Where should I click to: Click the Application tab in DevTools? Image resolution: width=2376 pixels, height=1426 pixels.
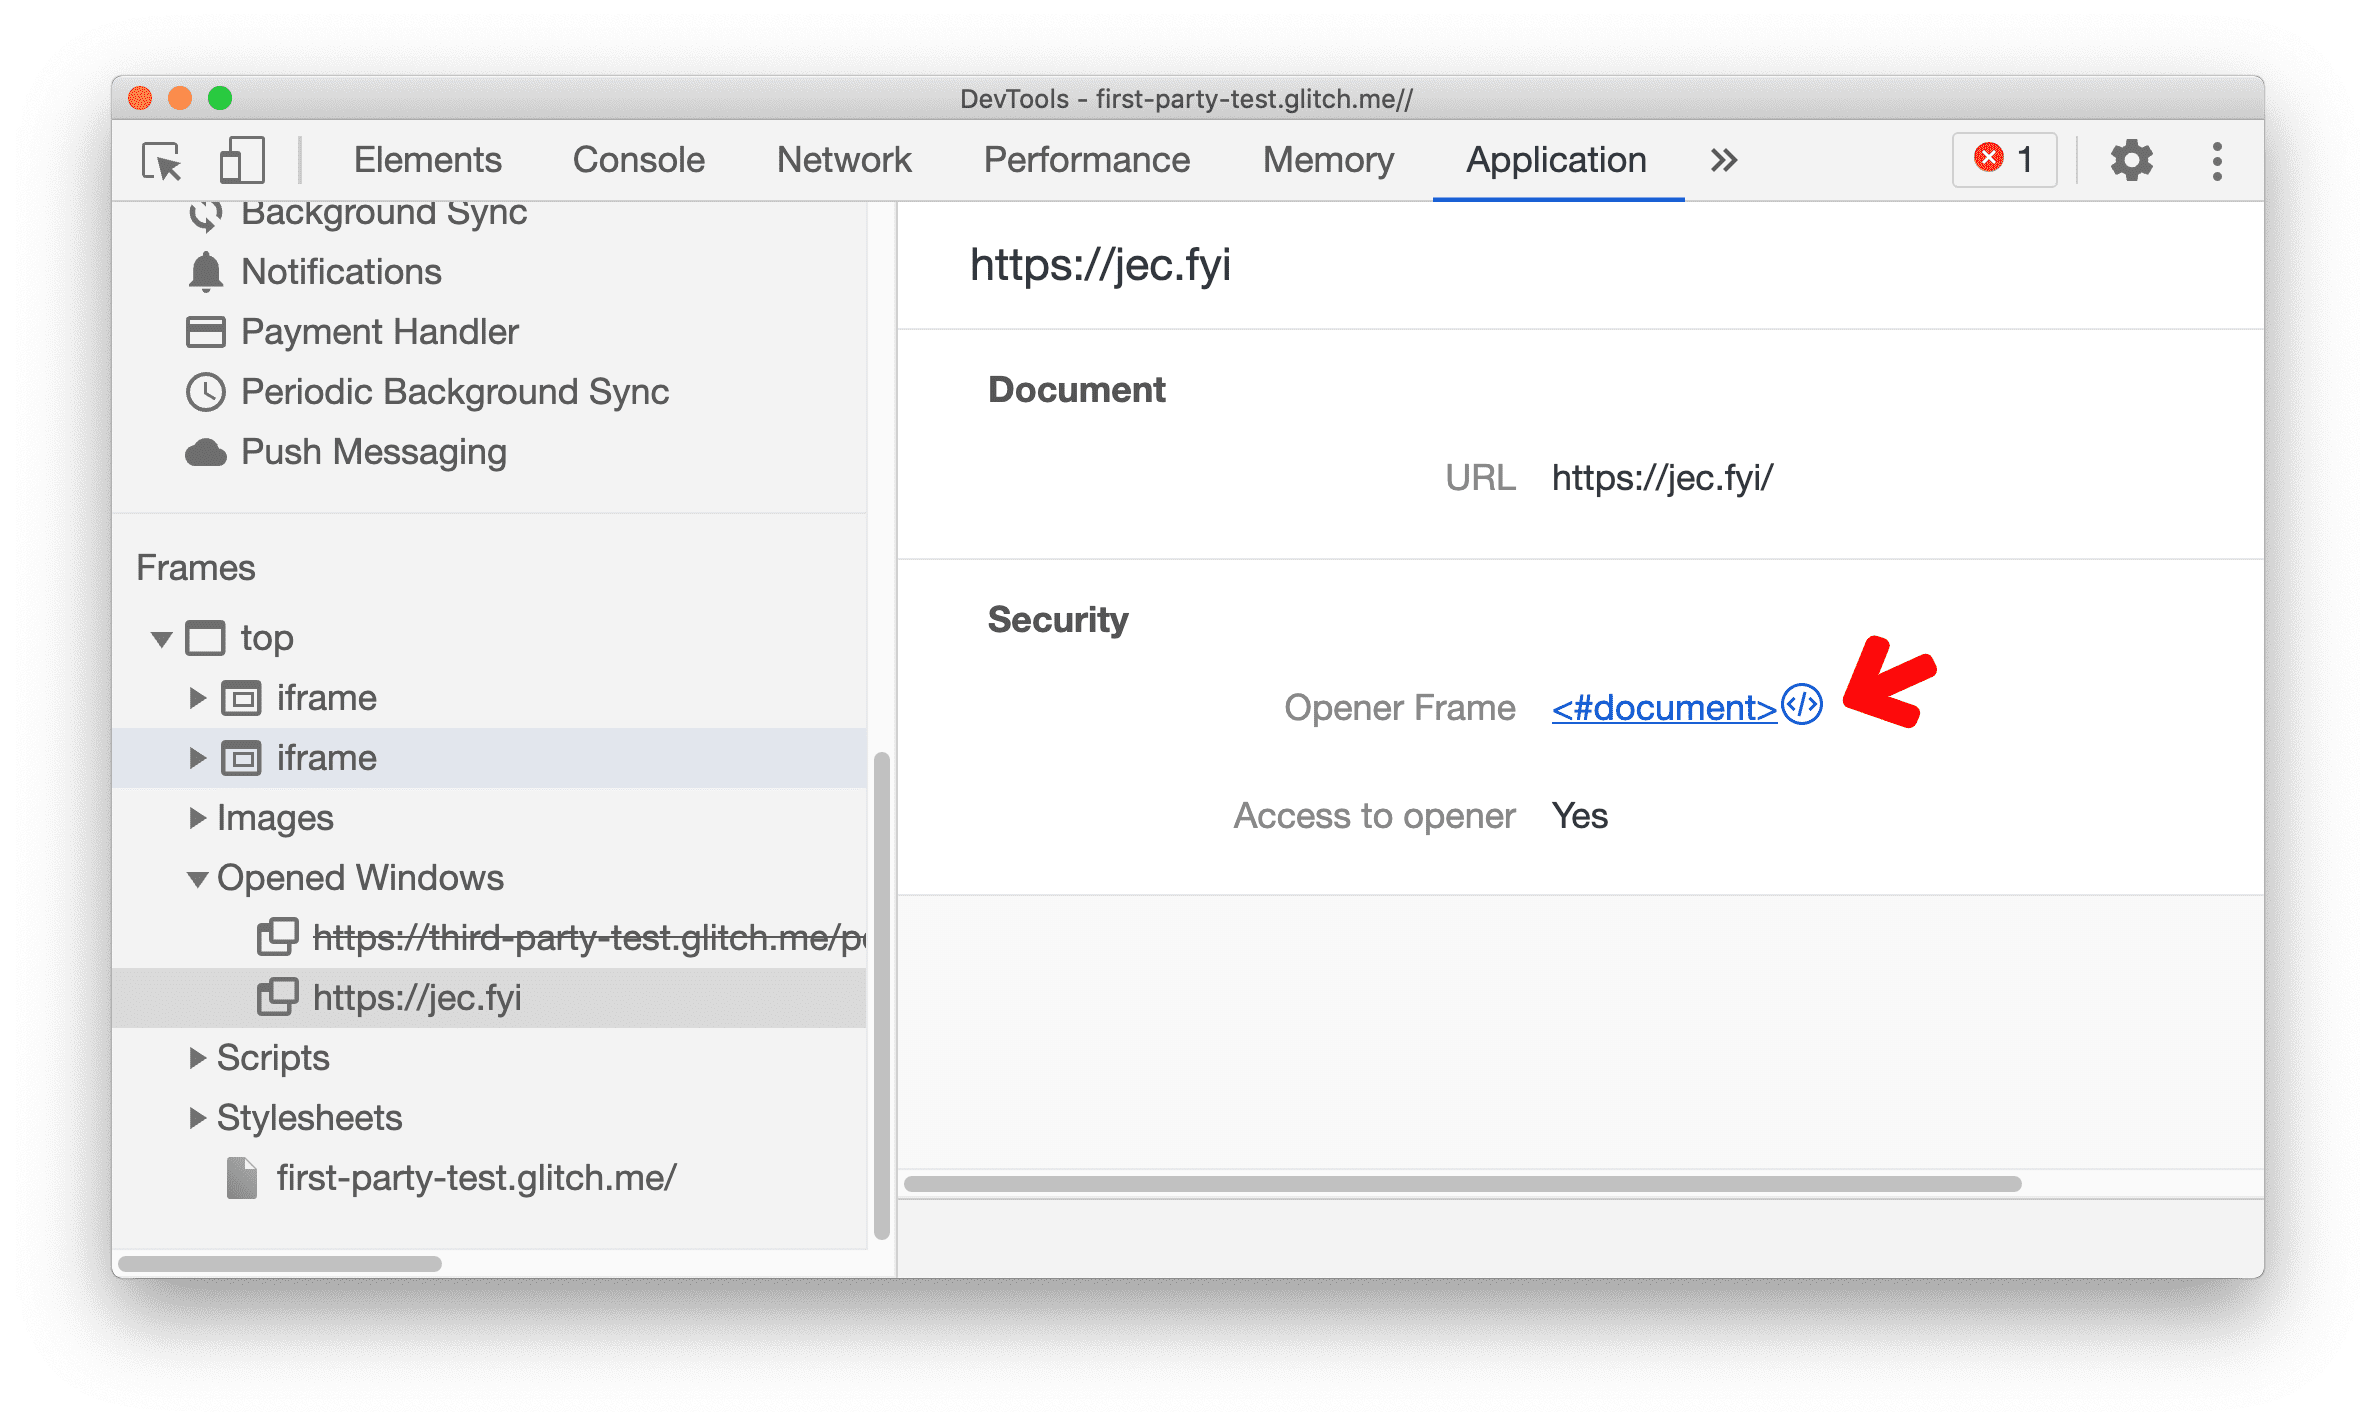point(1553,160)
